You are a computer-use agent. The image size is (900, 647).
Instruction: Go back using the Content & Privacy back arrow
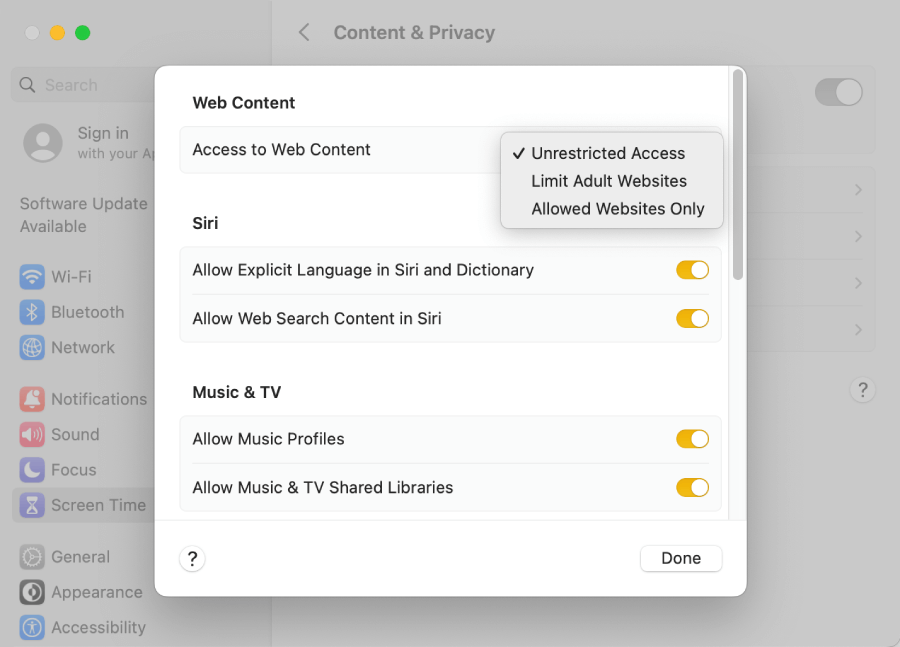[x=304, y=32]
